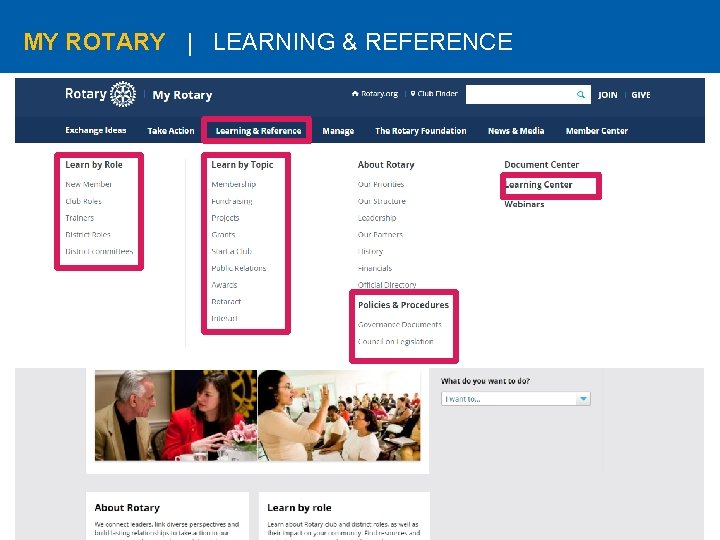Click the Rotary wheel logo

(x=123, y=94)
